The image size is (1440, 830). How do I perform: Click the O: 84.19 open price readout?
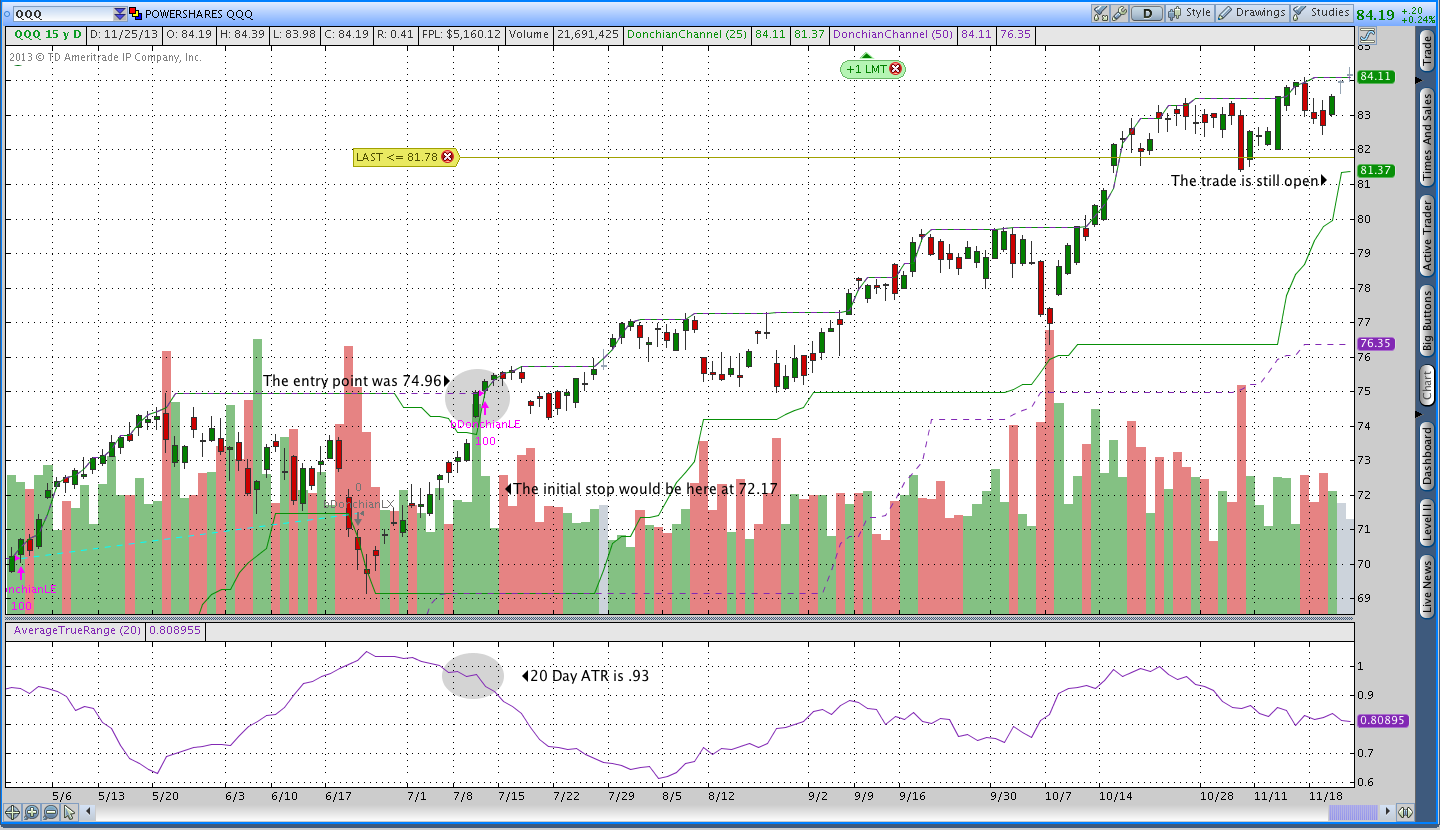coord(189,34)
